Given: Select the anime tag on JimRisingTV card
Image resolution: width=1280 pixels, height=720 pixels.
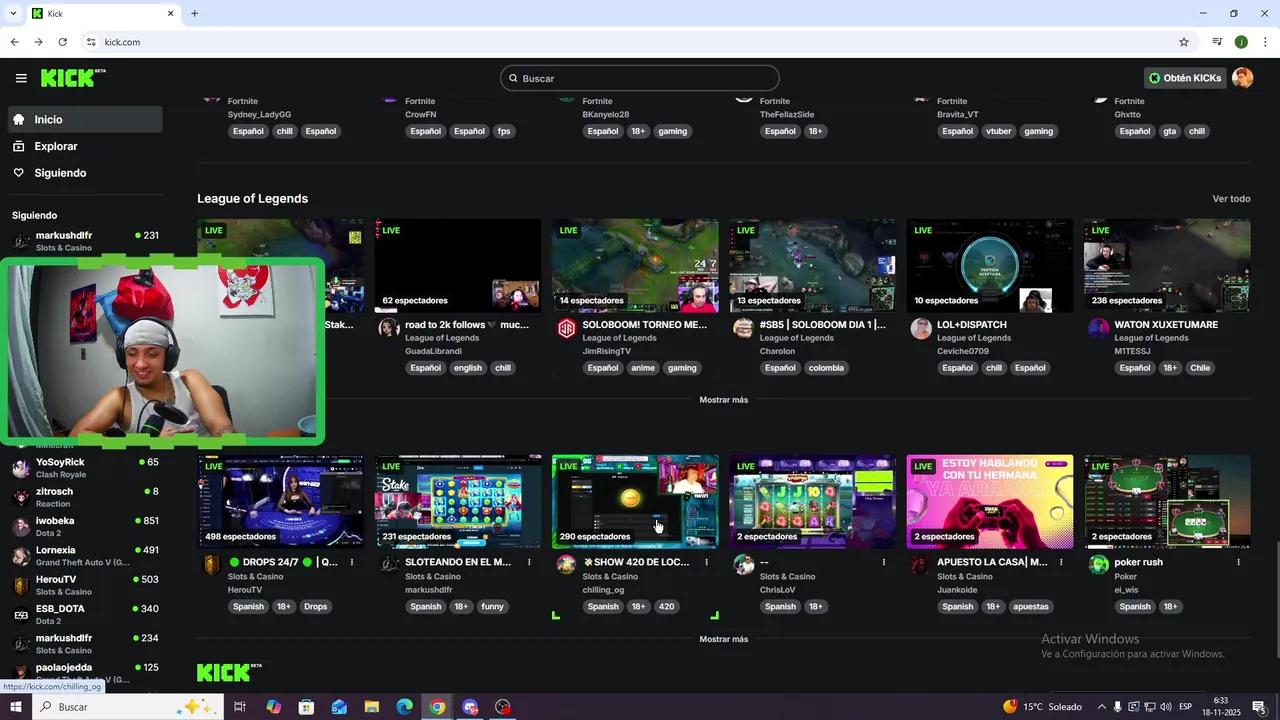Looking at the screenshot, I should click(x=643, y=368).
